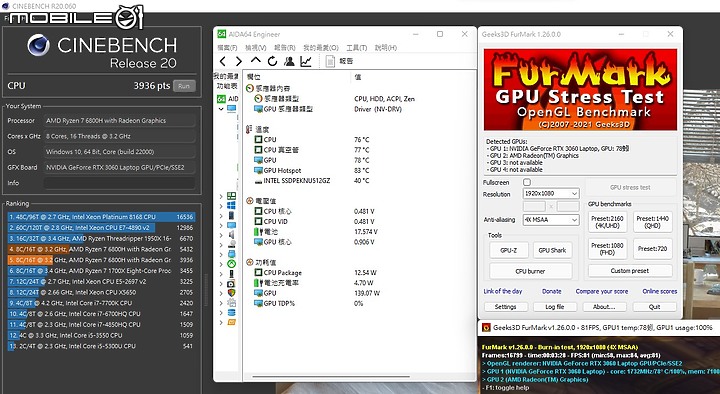
Task: Select the security shield icon in tree
Action: (x=231, y=293)
